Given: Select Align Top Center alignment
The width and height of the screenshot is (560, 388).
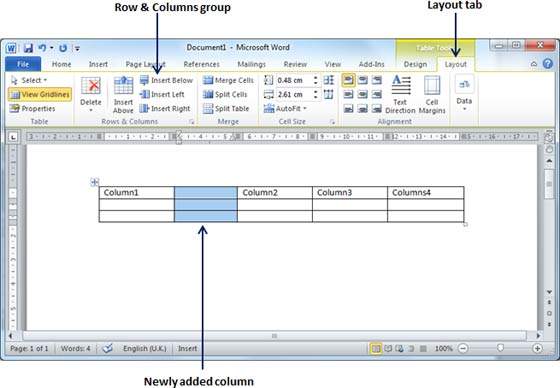Looking at the screenshot, I should click(362, 80).
